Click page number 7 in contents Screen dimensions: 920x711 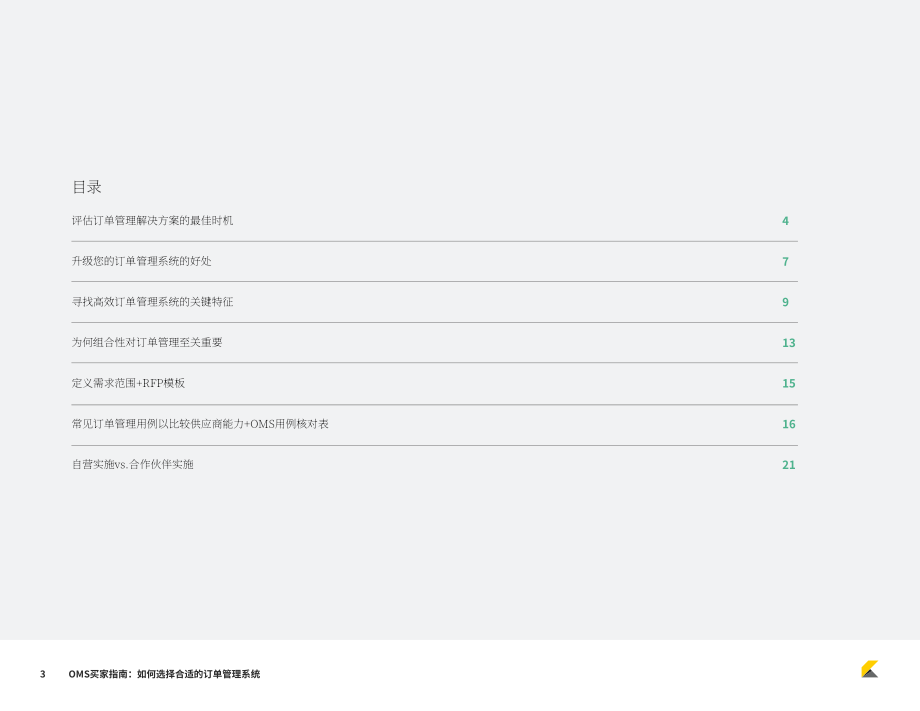tap(785, 262)
